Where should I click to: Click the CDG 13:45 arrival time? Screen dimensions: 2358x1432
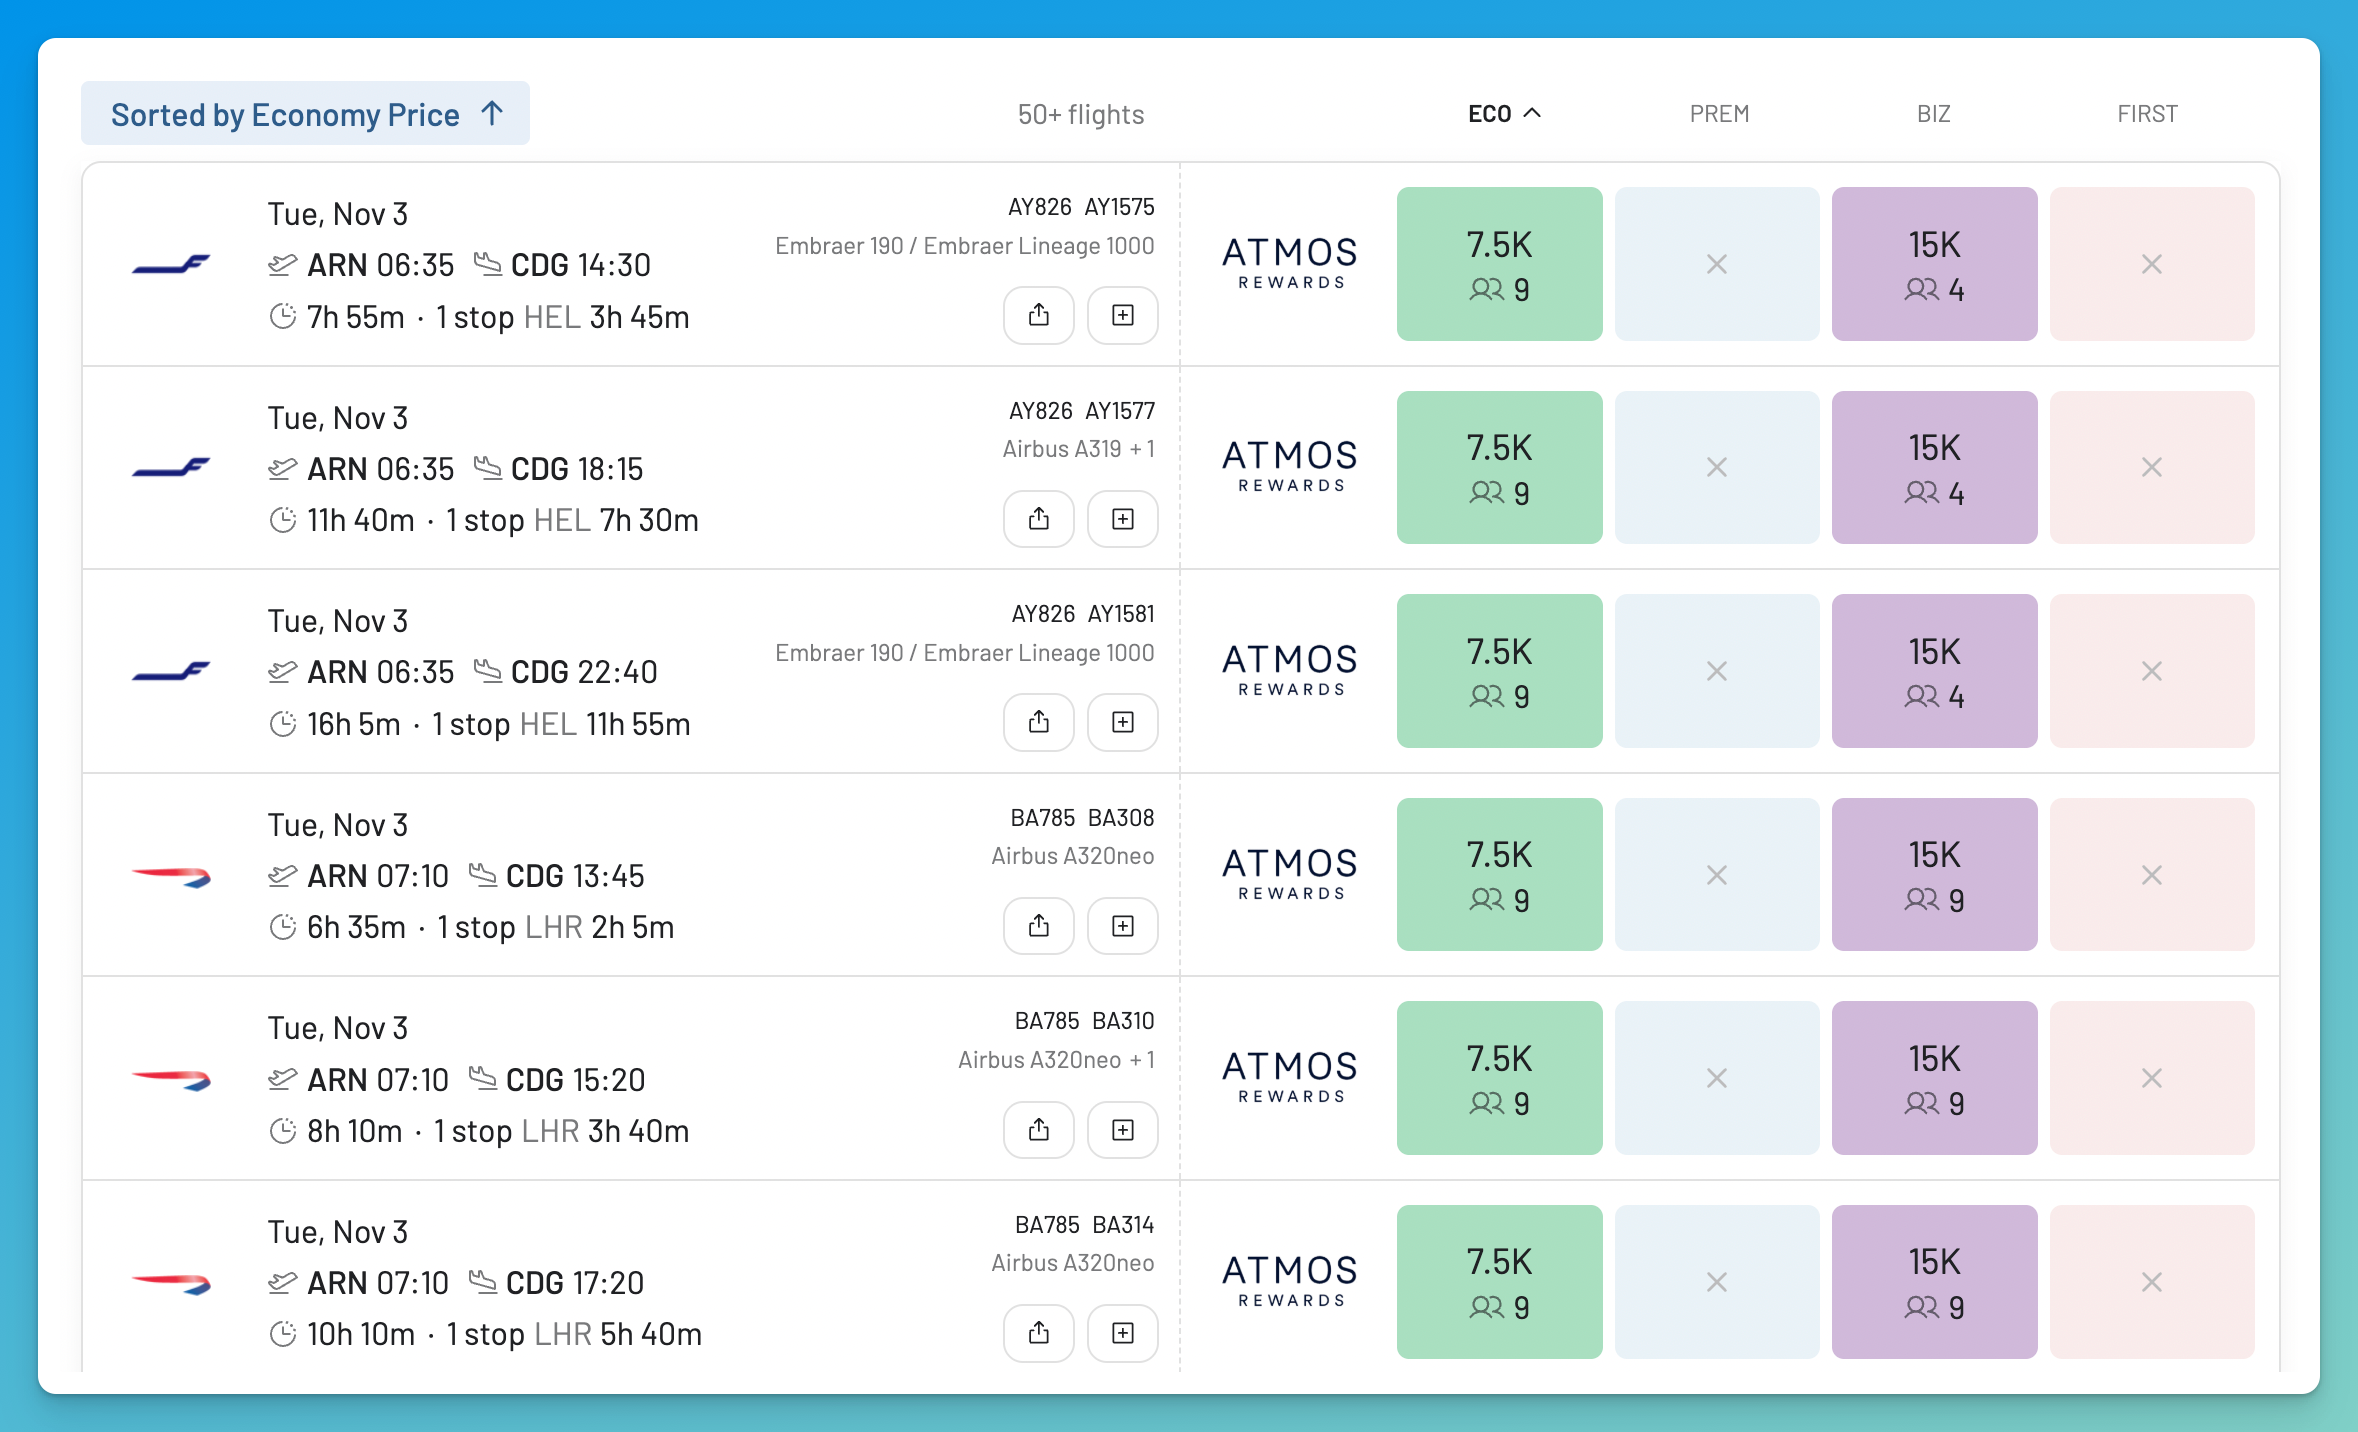click(x=575, y=876)
